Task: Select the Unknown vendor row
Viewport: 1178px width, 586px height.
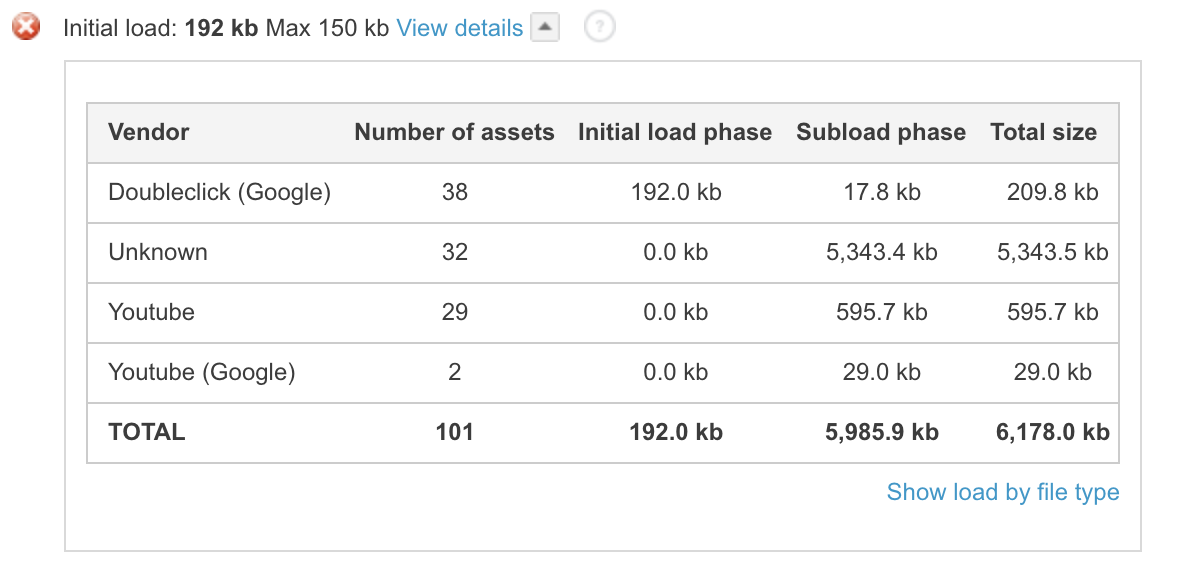Action: click(x=158, y=252)
